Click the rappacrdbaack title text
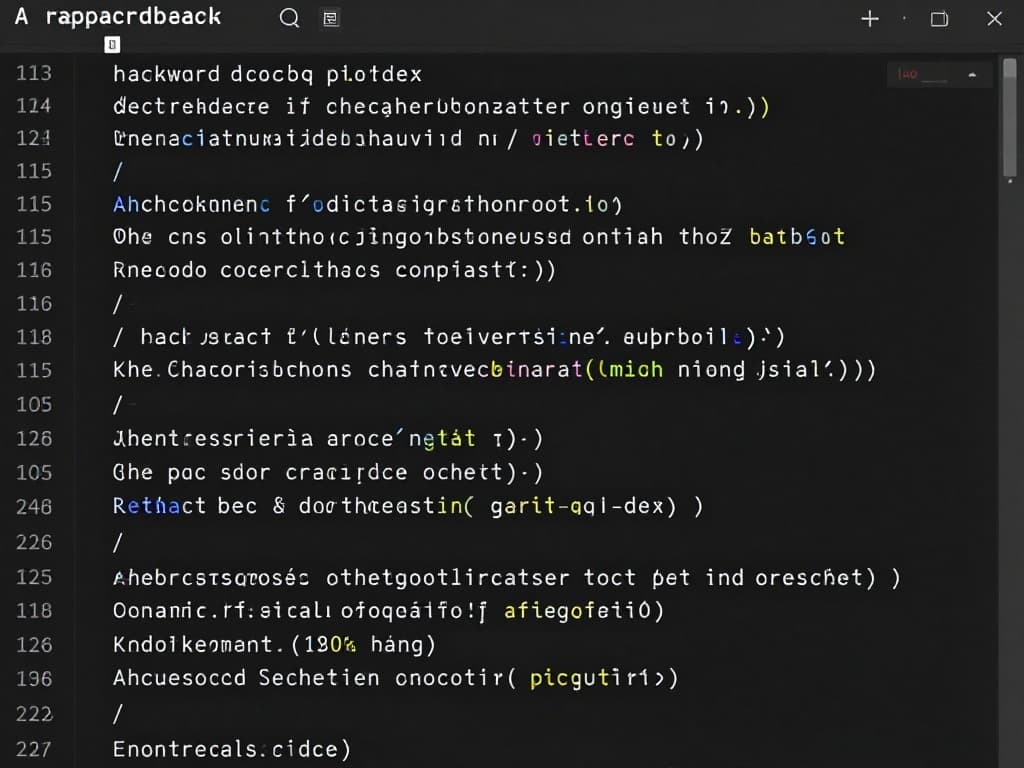Screen dimensions: 1024x768 133,16
